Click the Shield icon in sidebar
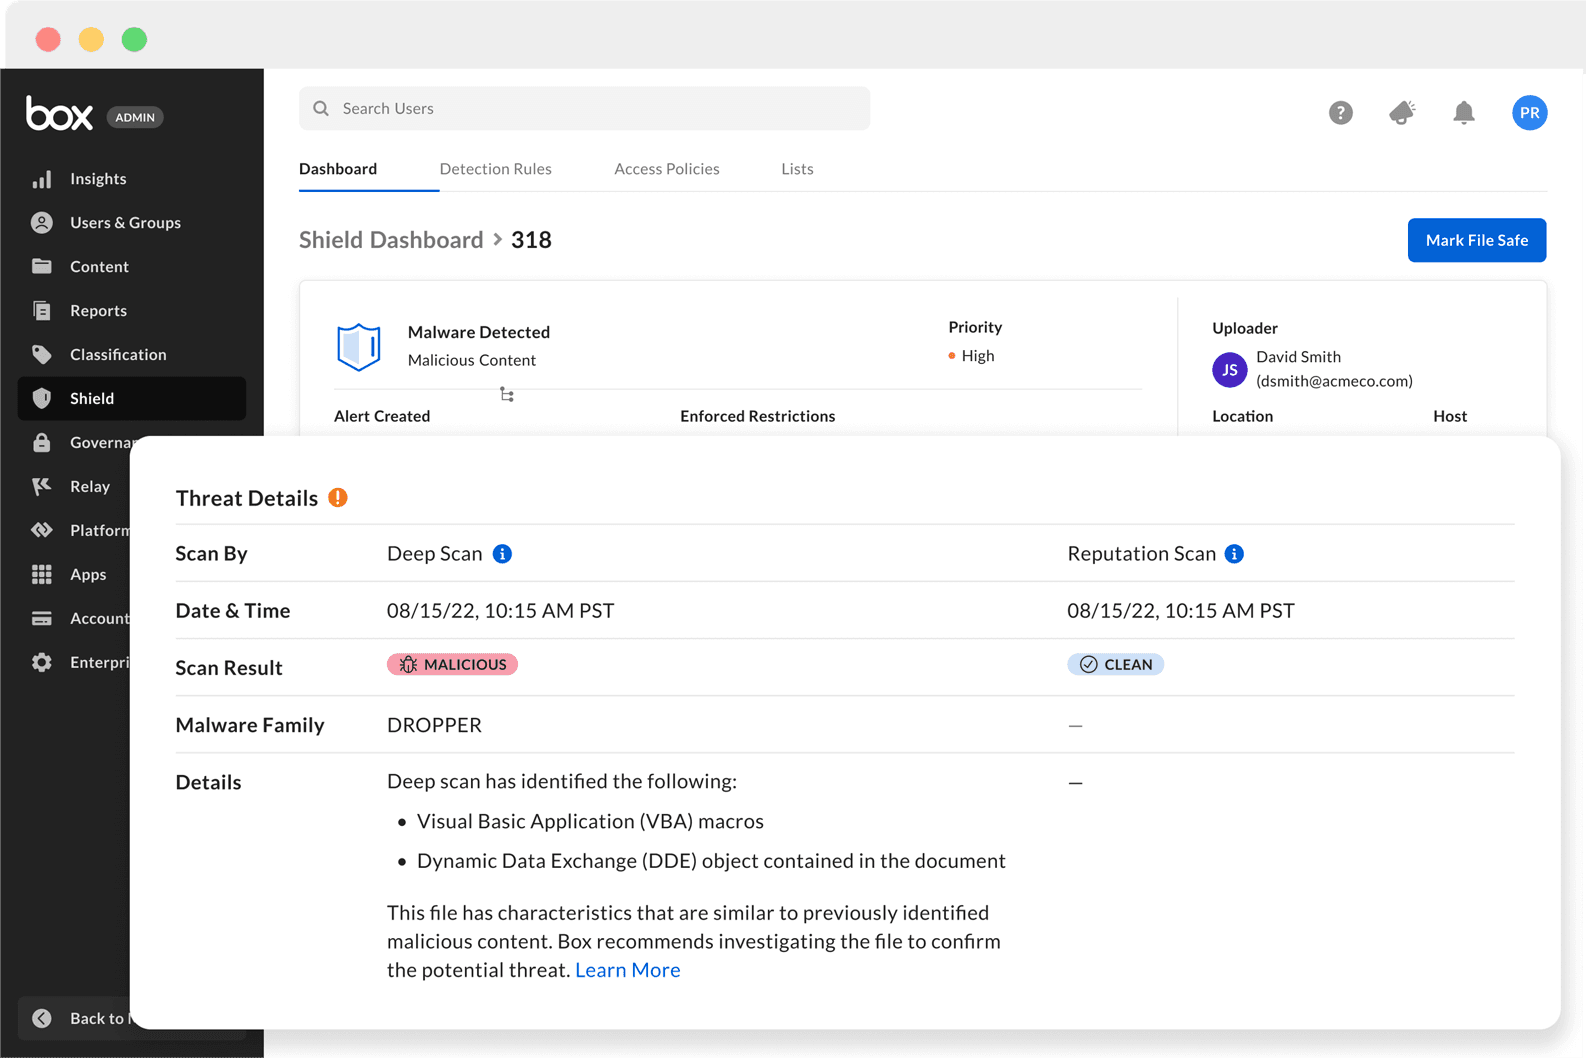The width and height of the screenshot is (1586, 1058). [x=42, y=398]
